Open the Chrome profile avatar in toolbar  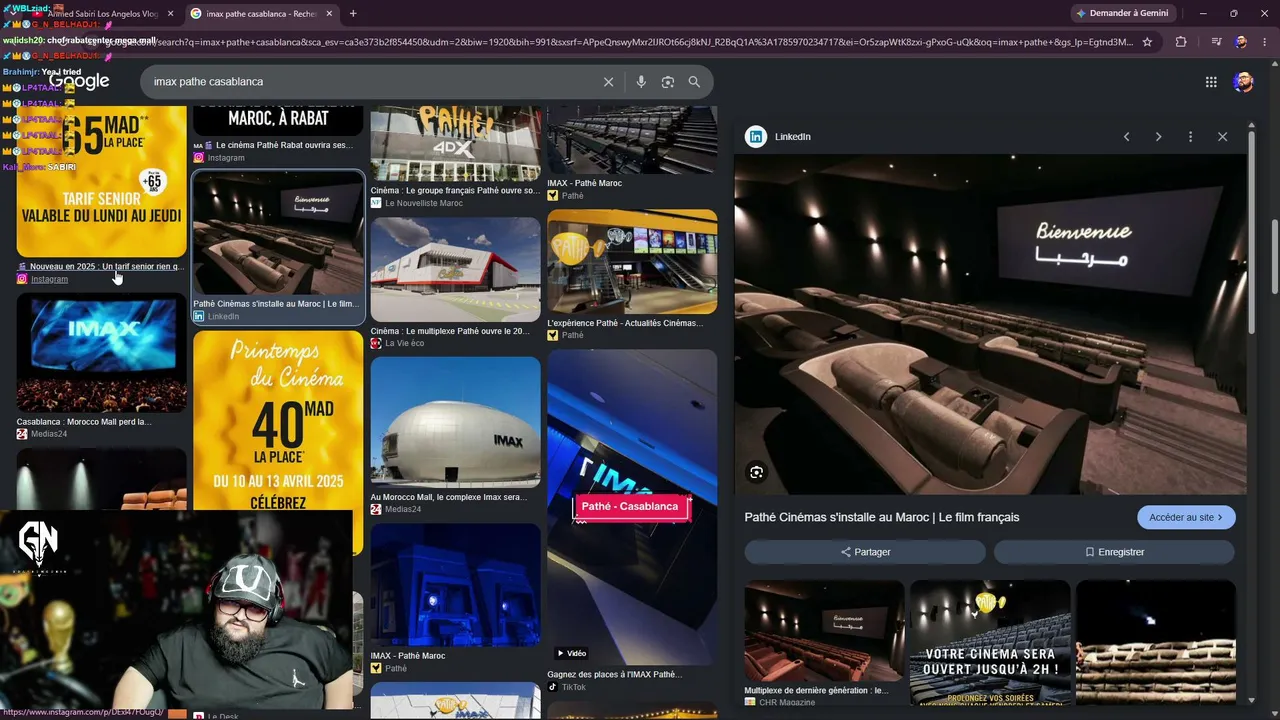click(1241, 42)
